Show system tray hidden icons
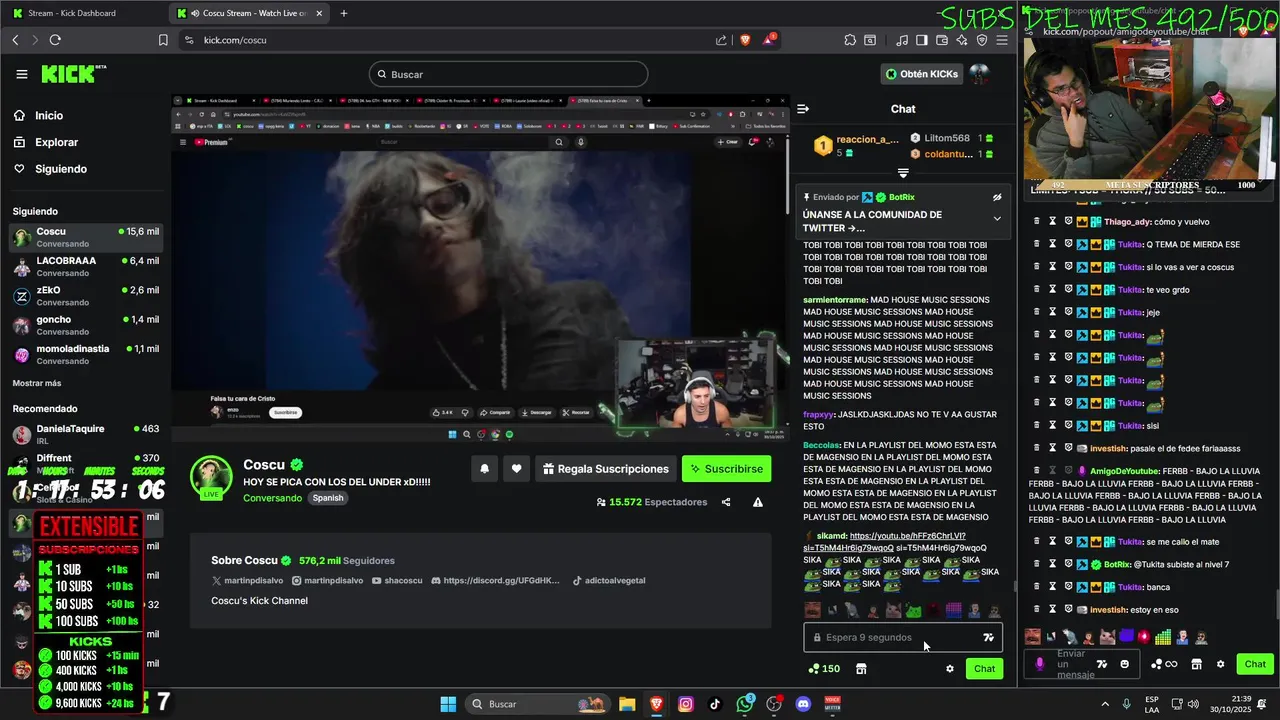Image resolution: width=1280 pixels, height=720 pixels. pos(1105,704)
